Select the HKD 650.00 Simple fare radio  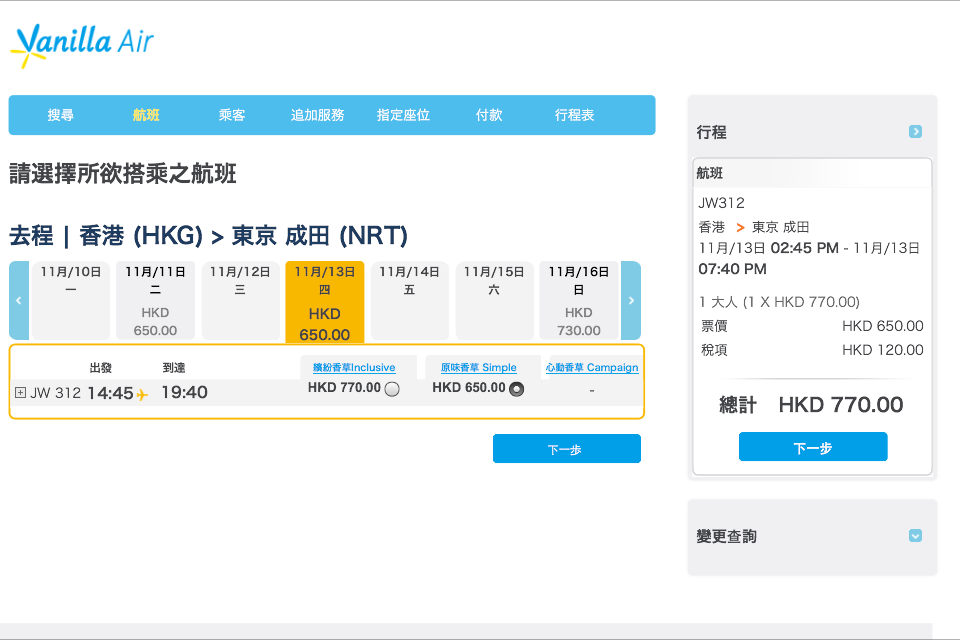pyautogui.click(x=516, y=389)
